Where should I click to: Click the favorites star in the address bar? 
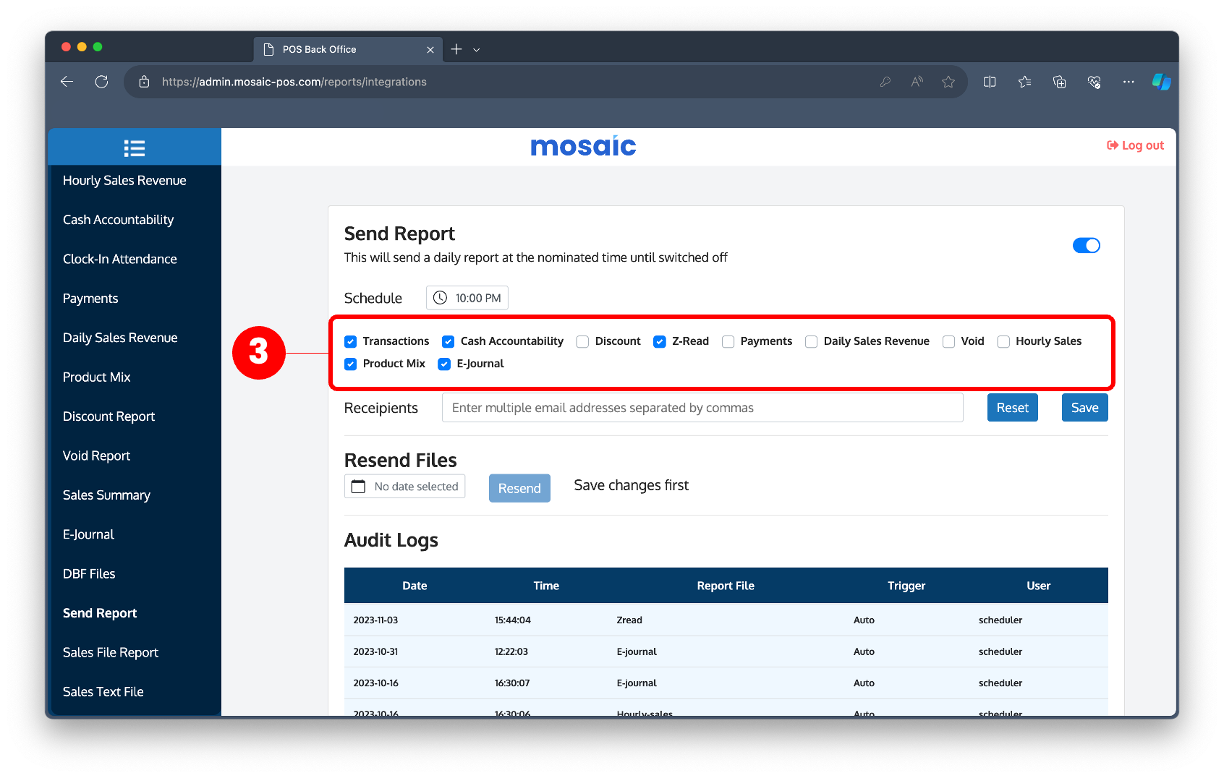(x=948, y=81)
